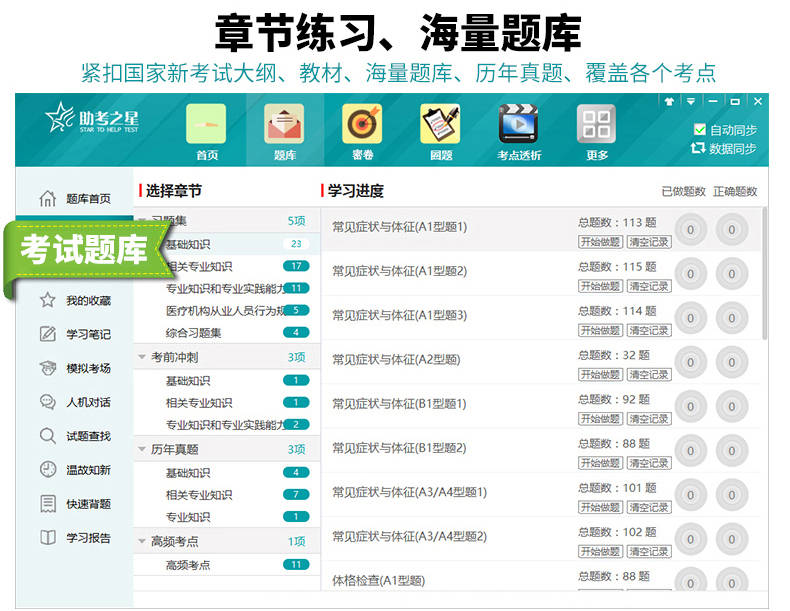Collapse the 历年真题 tree section
790x611 pixels.
142,450
